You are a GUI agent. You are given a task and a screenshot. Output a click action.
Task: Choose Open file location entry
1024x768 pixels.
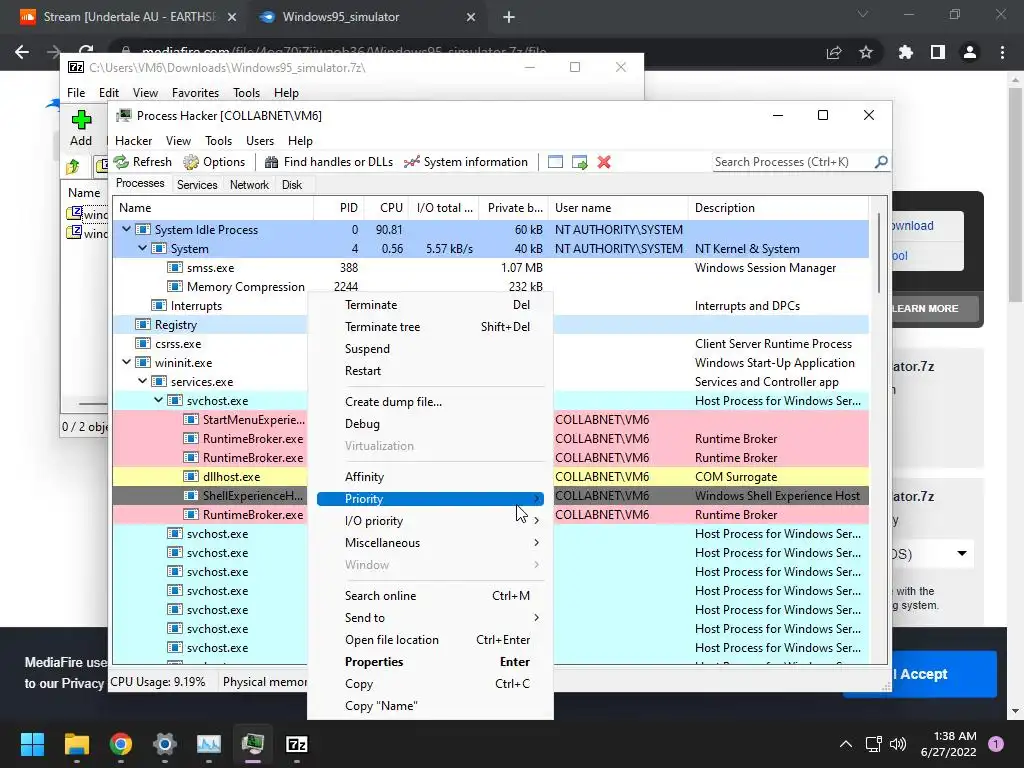[x=430, y=640]
